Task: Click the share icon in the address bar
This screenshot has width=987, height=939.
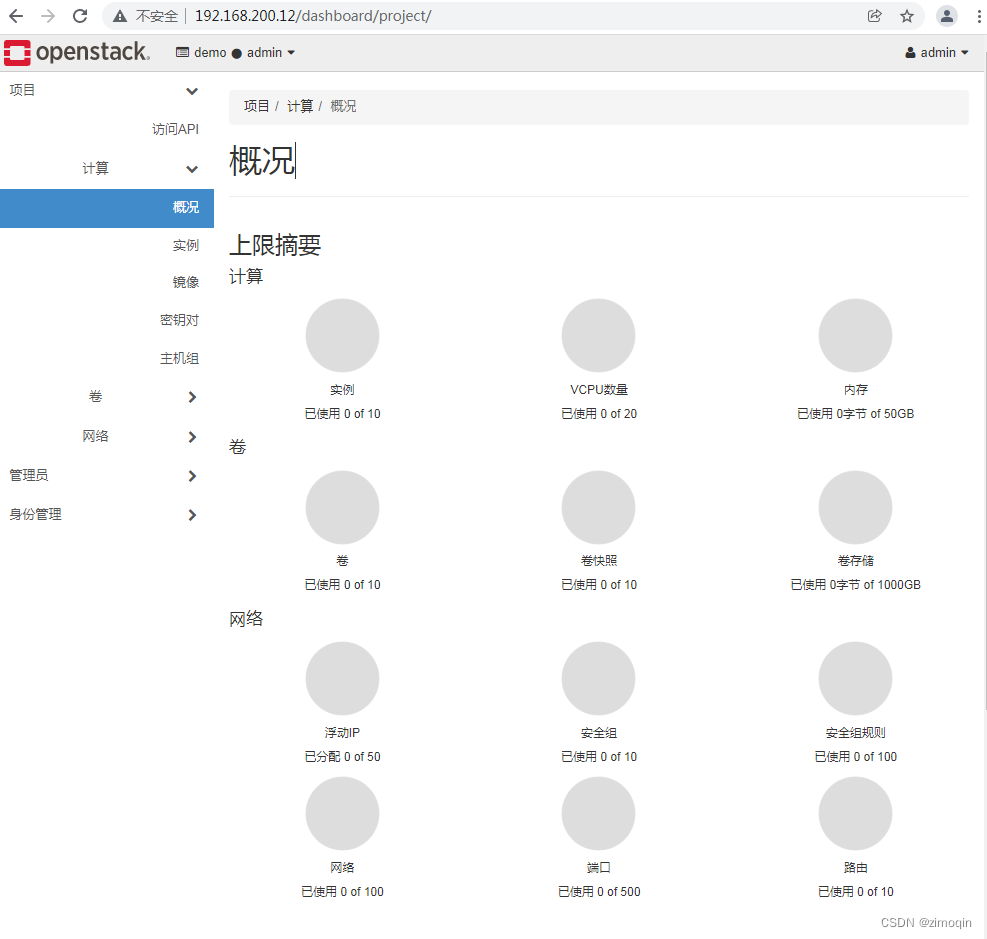Action: pos(874,16)
